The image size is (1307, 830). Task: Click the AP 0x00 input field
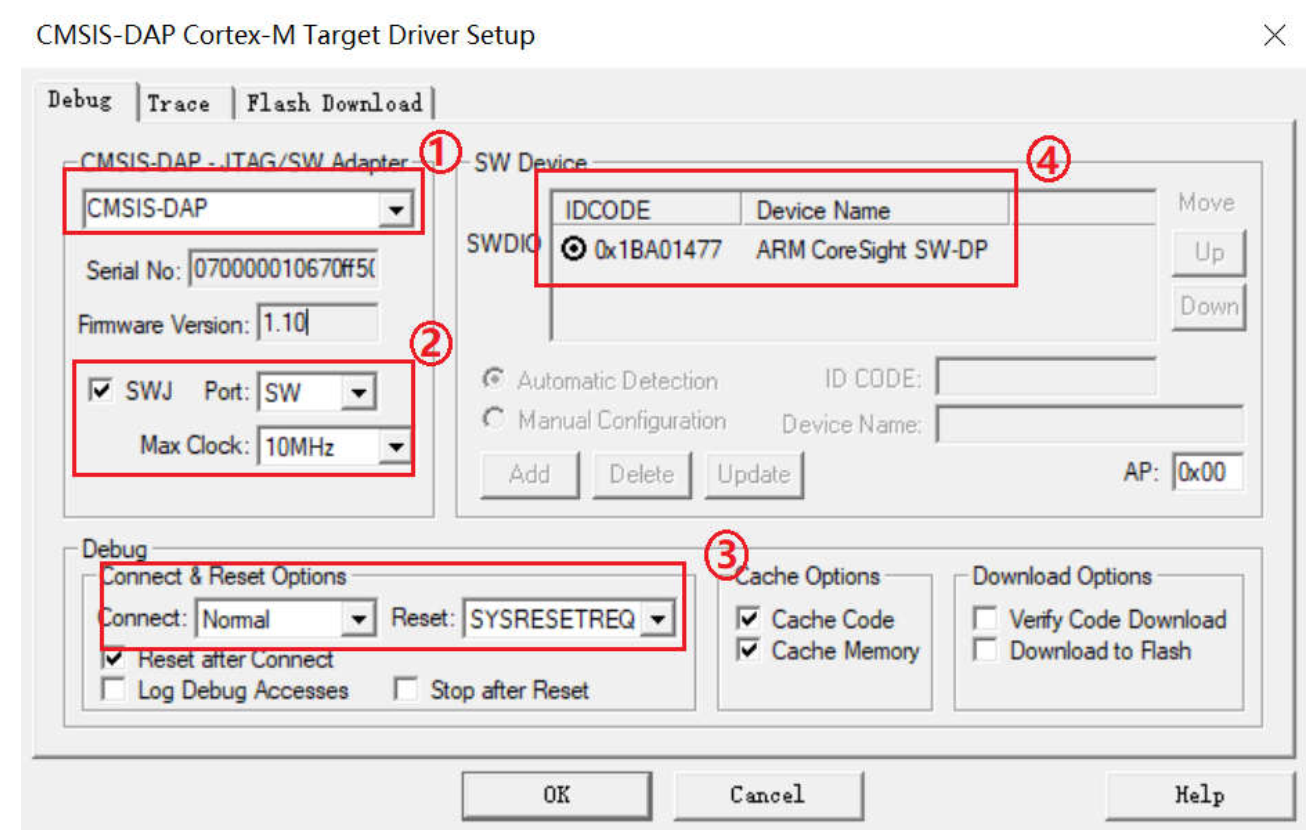(x=1208, y=472)
